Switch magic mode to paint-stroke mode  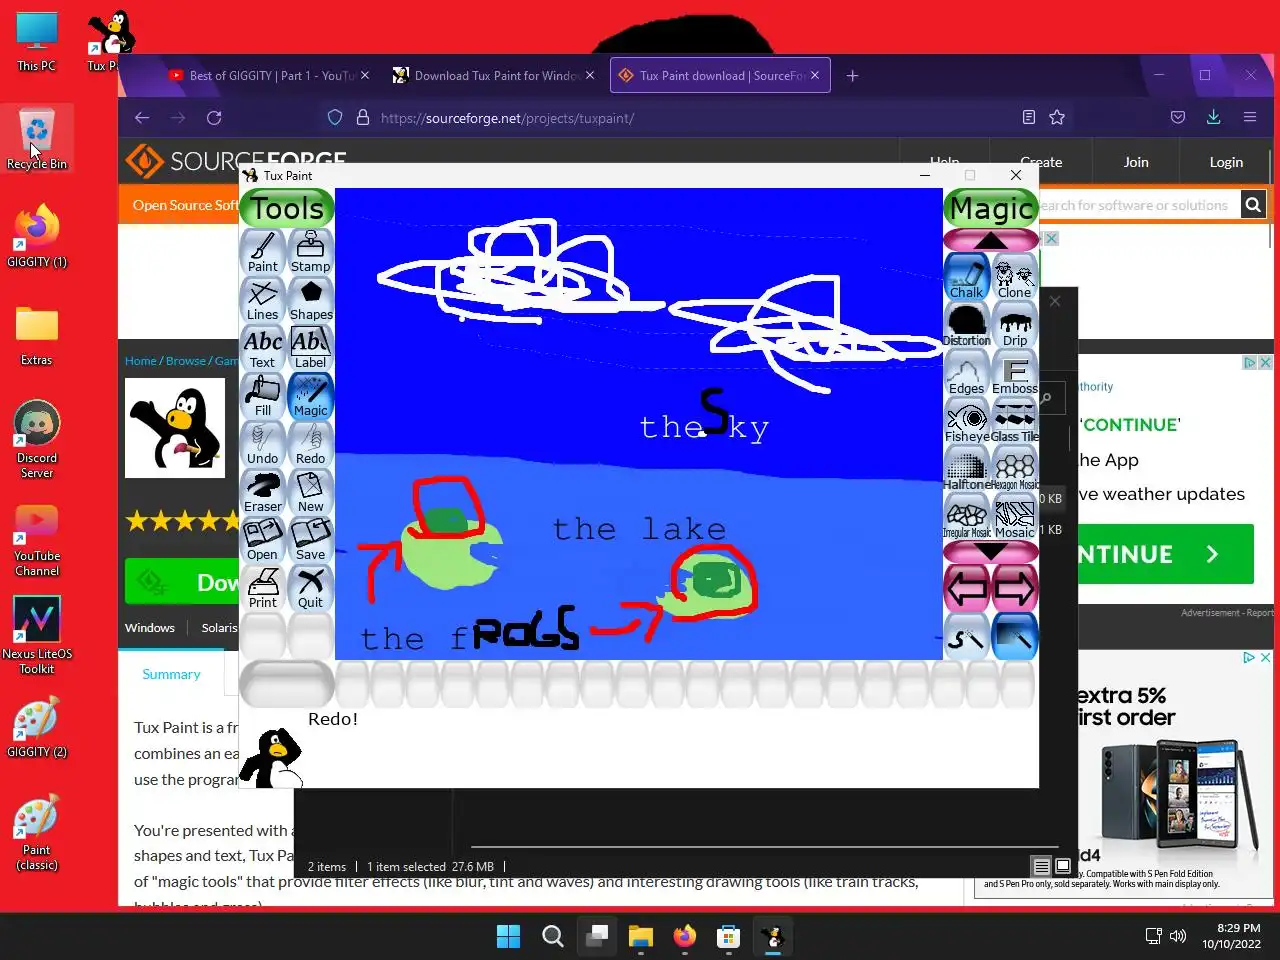tap(967, 637)
